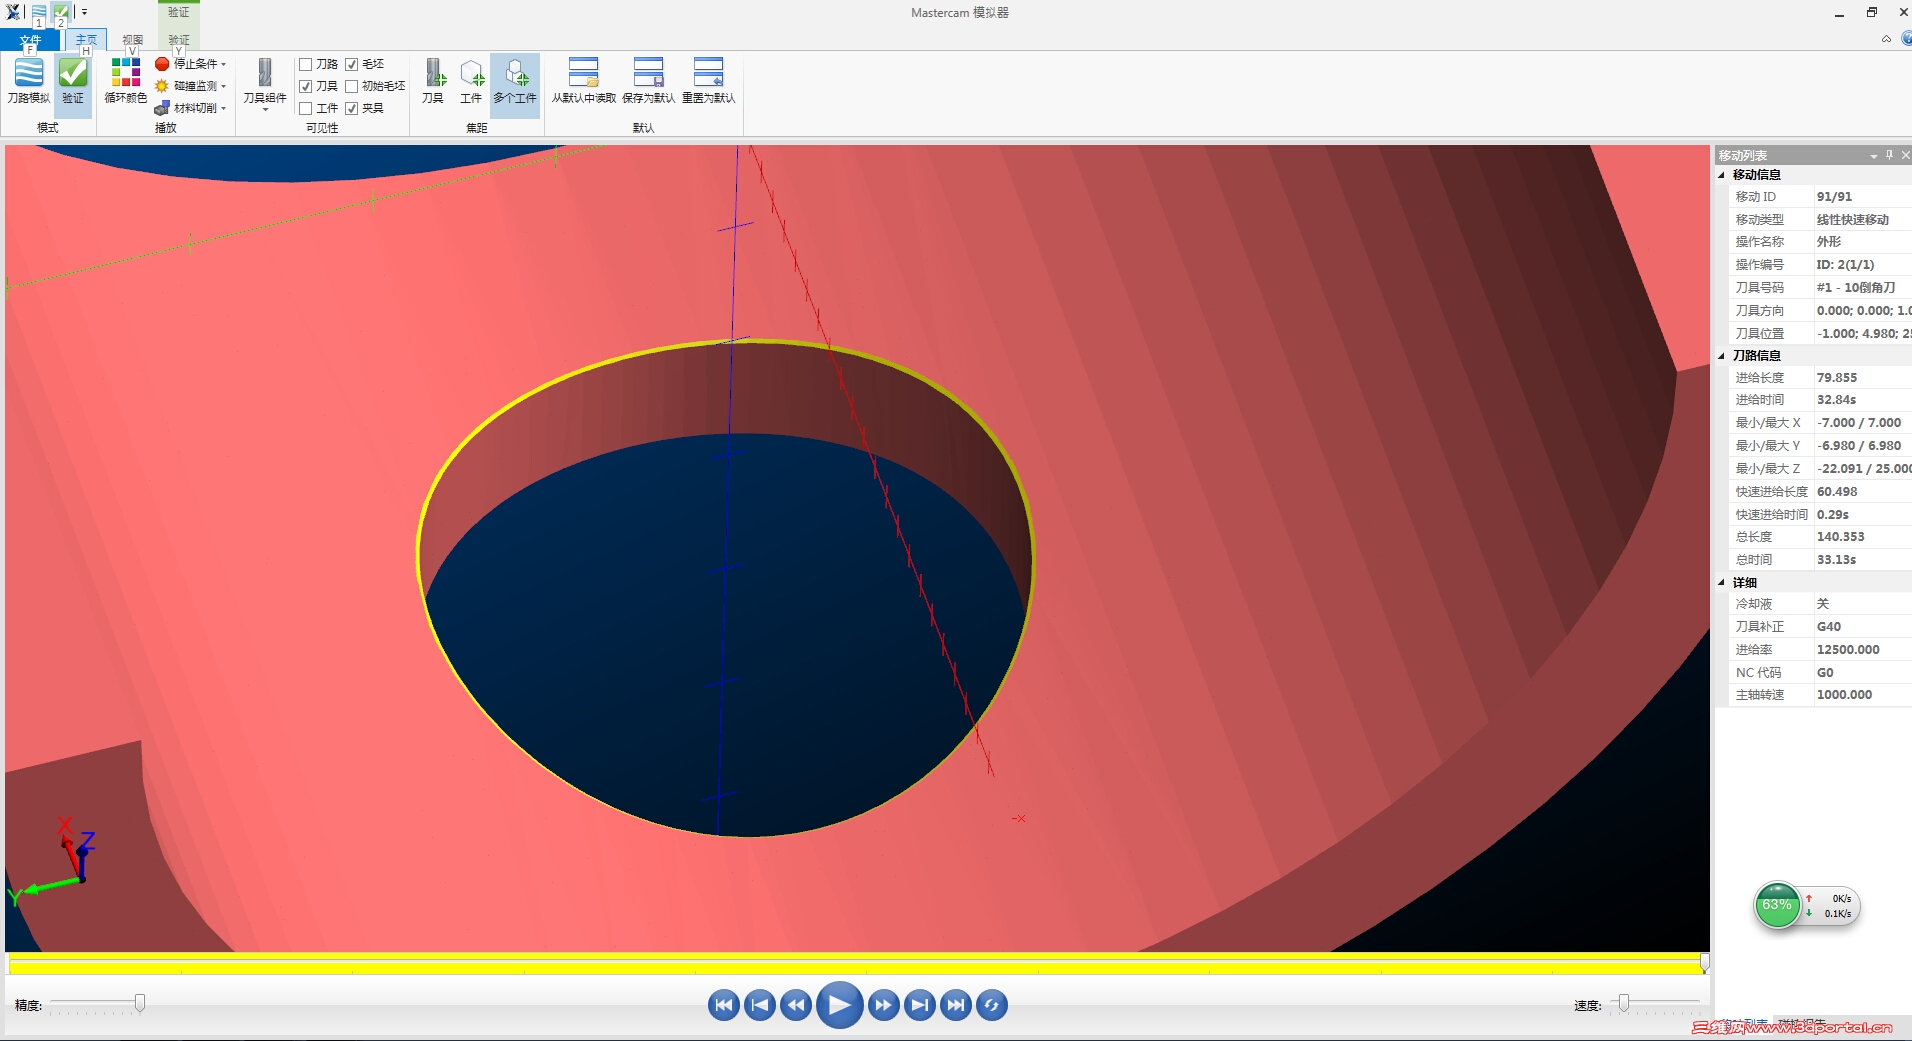
Task: Adjust the 速度 speed slider handle
Action: (x=1624, y=1003)
